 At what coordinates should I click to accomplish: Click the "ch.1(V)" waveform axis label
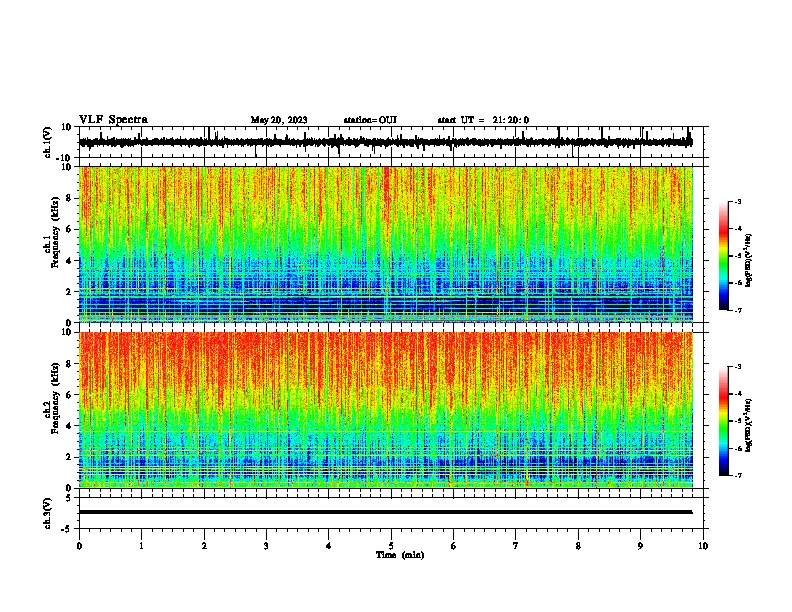click(48, 142)
